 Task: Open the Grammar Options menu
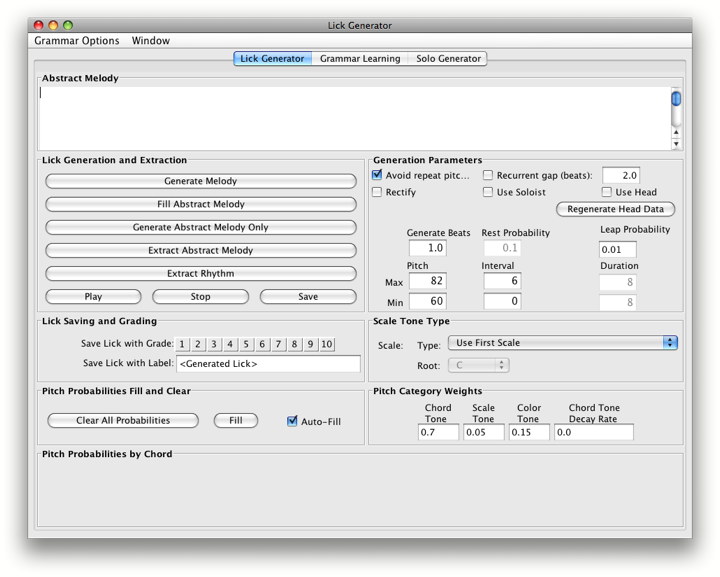[x=76, y=41]
